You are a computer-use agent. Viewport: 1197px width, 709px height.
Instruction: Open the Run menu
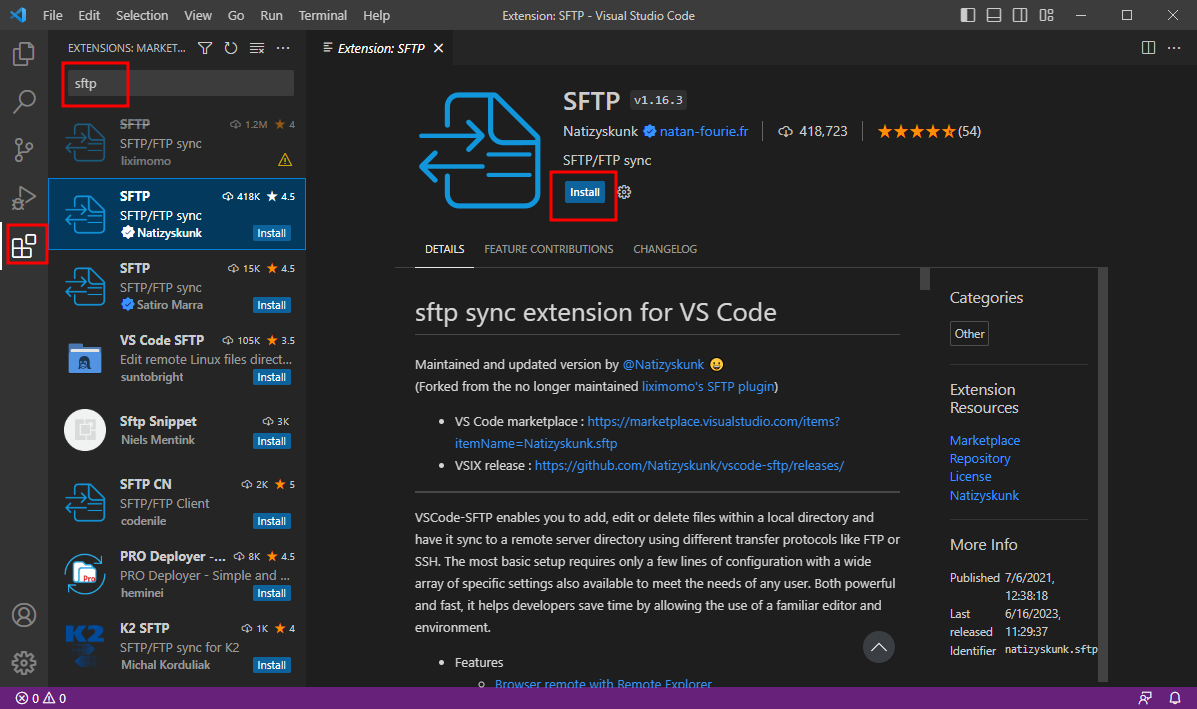pyautogui.click(x=271, y=15)
